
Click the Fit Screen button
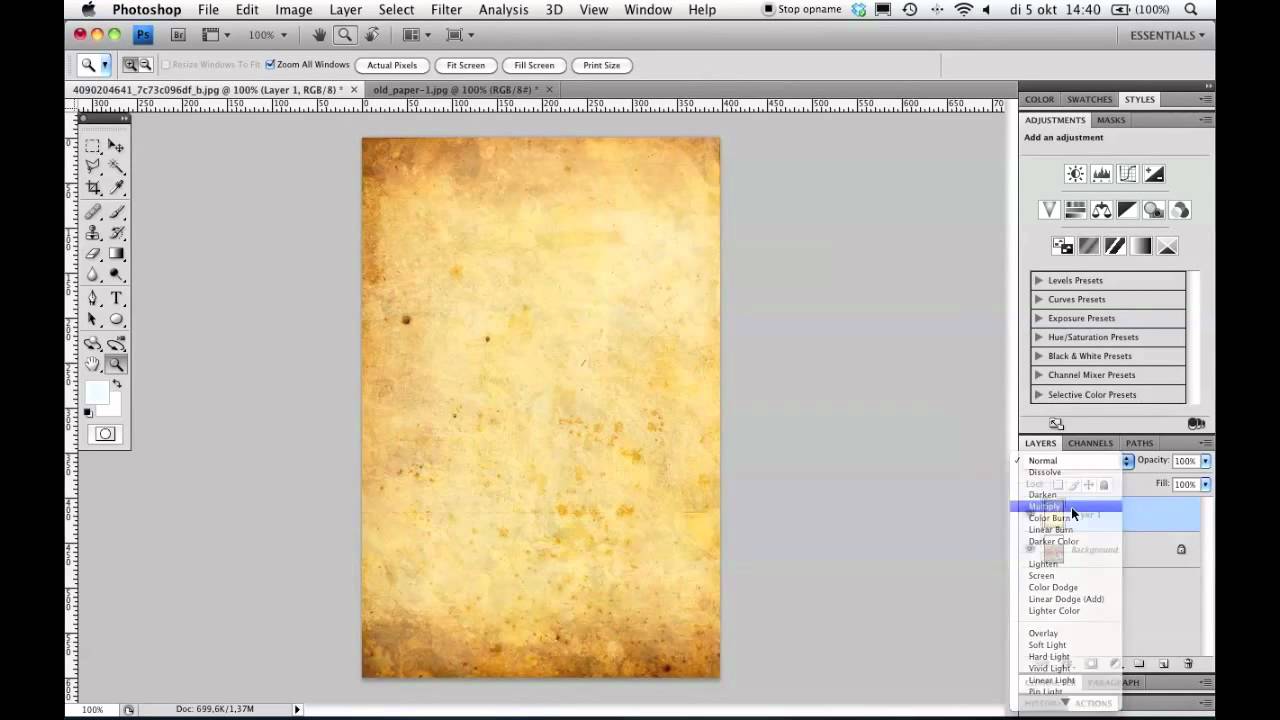point(466,65)
